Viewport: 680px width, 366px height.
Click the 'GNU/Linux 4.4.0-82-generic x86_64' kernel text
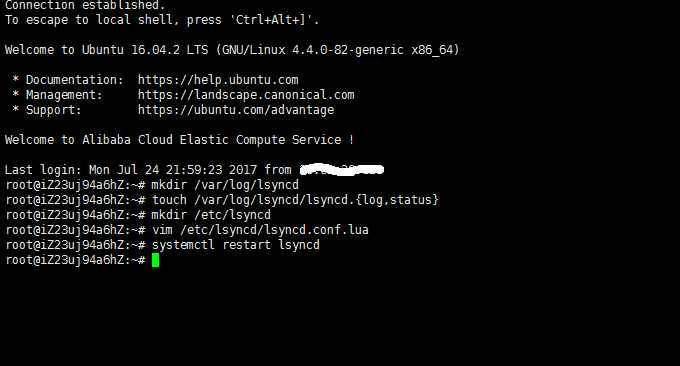coord(337,50)
